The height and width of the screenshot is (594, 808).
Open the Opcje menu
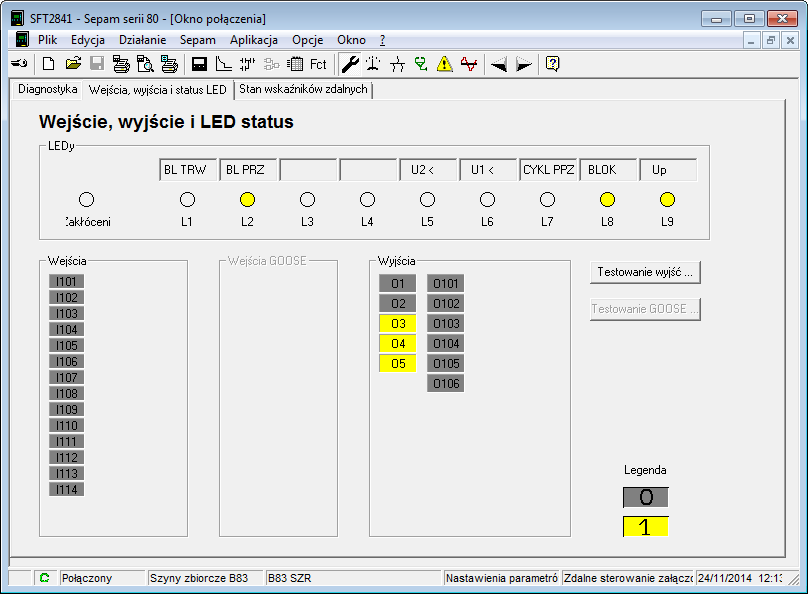[308, 40]
